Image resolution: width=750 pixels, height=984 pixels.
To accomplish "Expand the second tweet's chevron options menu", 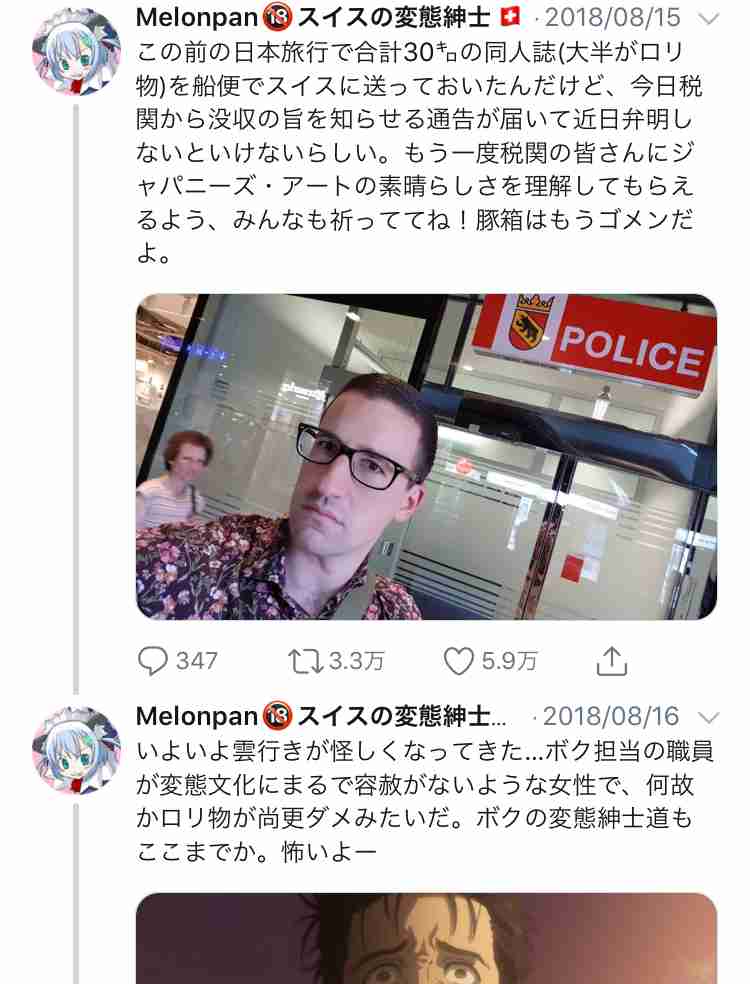I will click(x=708, y=717).
